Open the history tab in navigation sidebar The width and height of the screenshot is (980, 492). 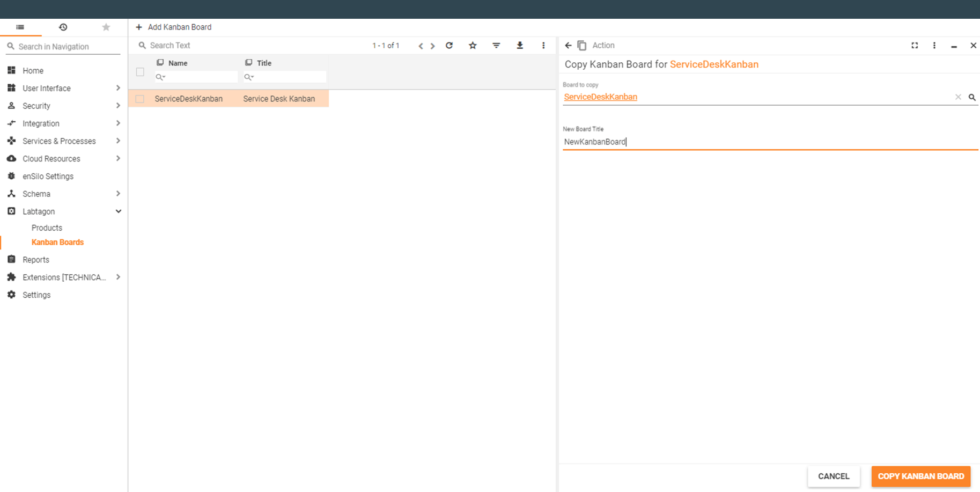click(x=63, y=27)
